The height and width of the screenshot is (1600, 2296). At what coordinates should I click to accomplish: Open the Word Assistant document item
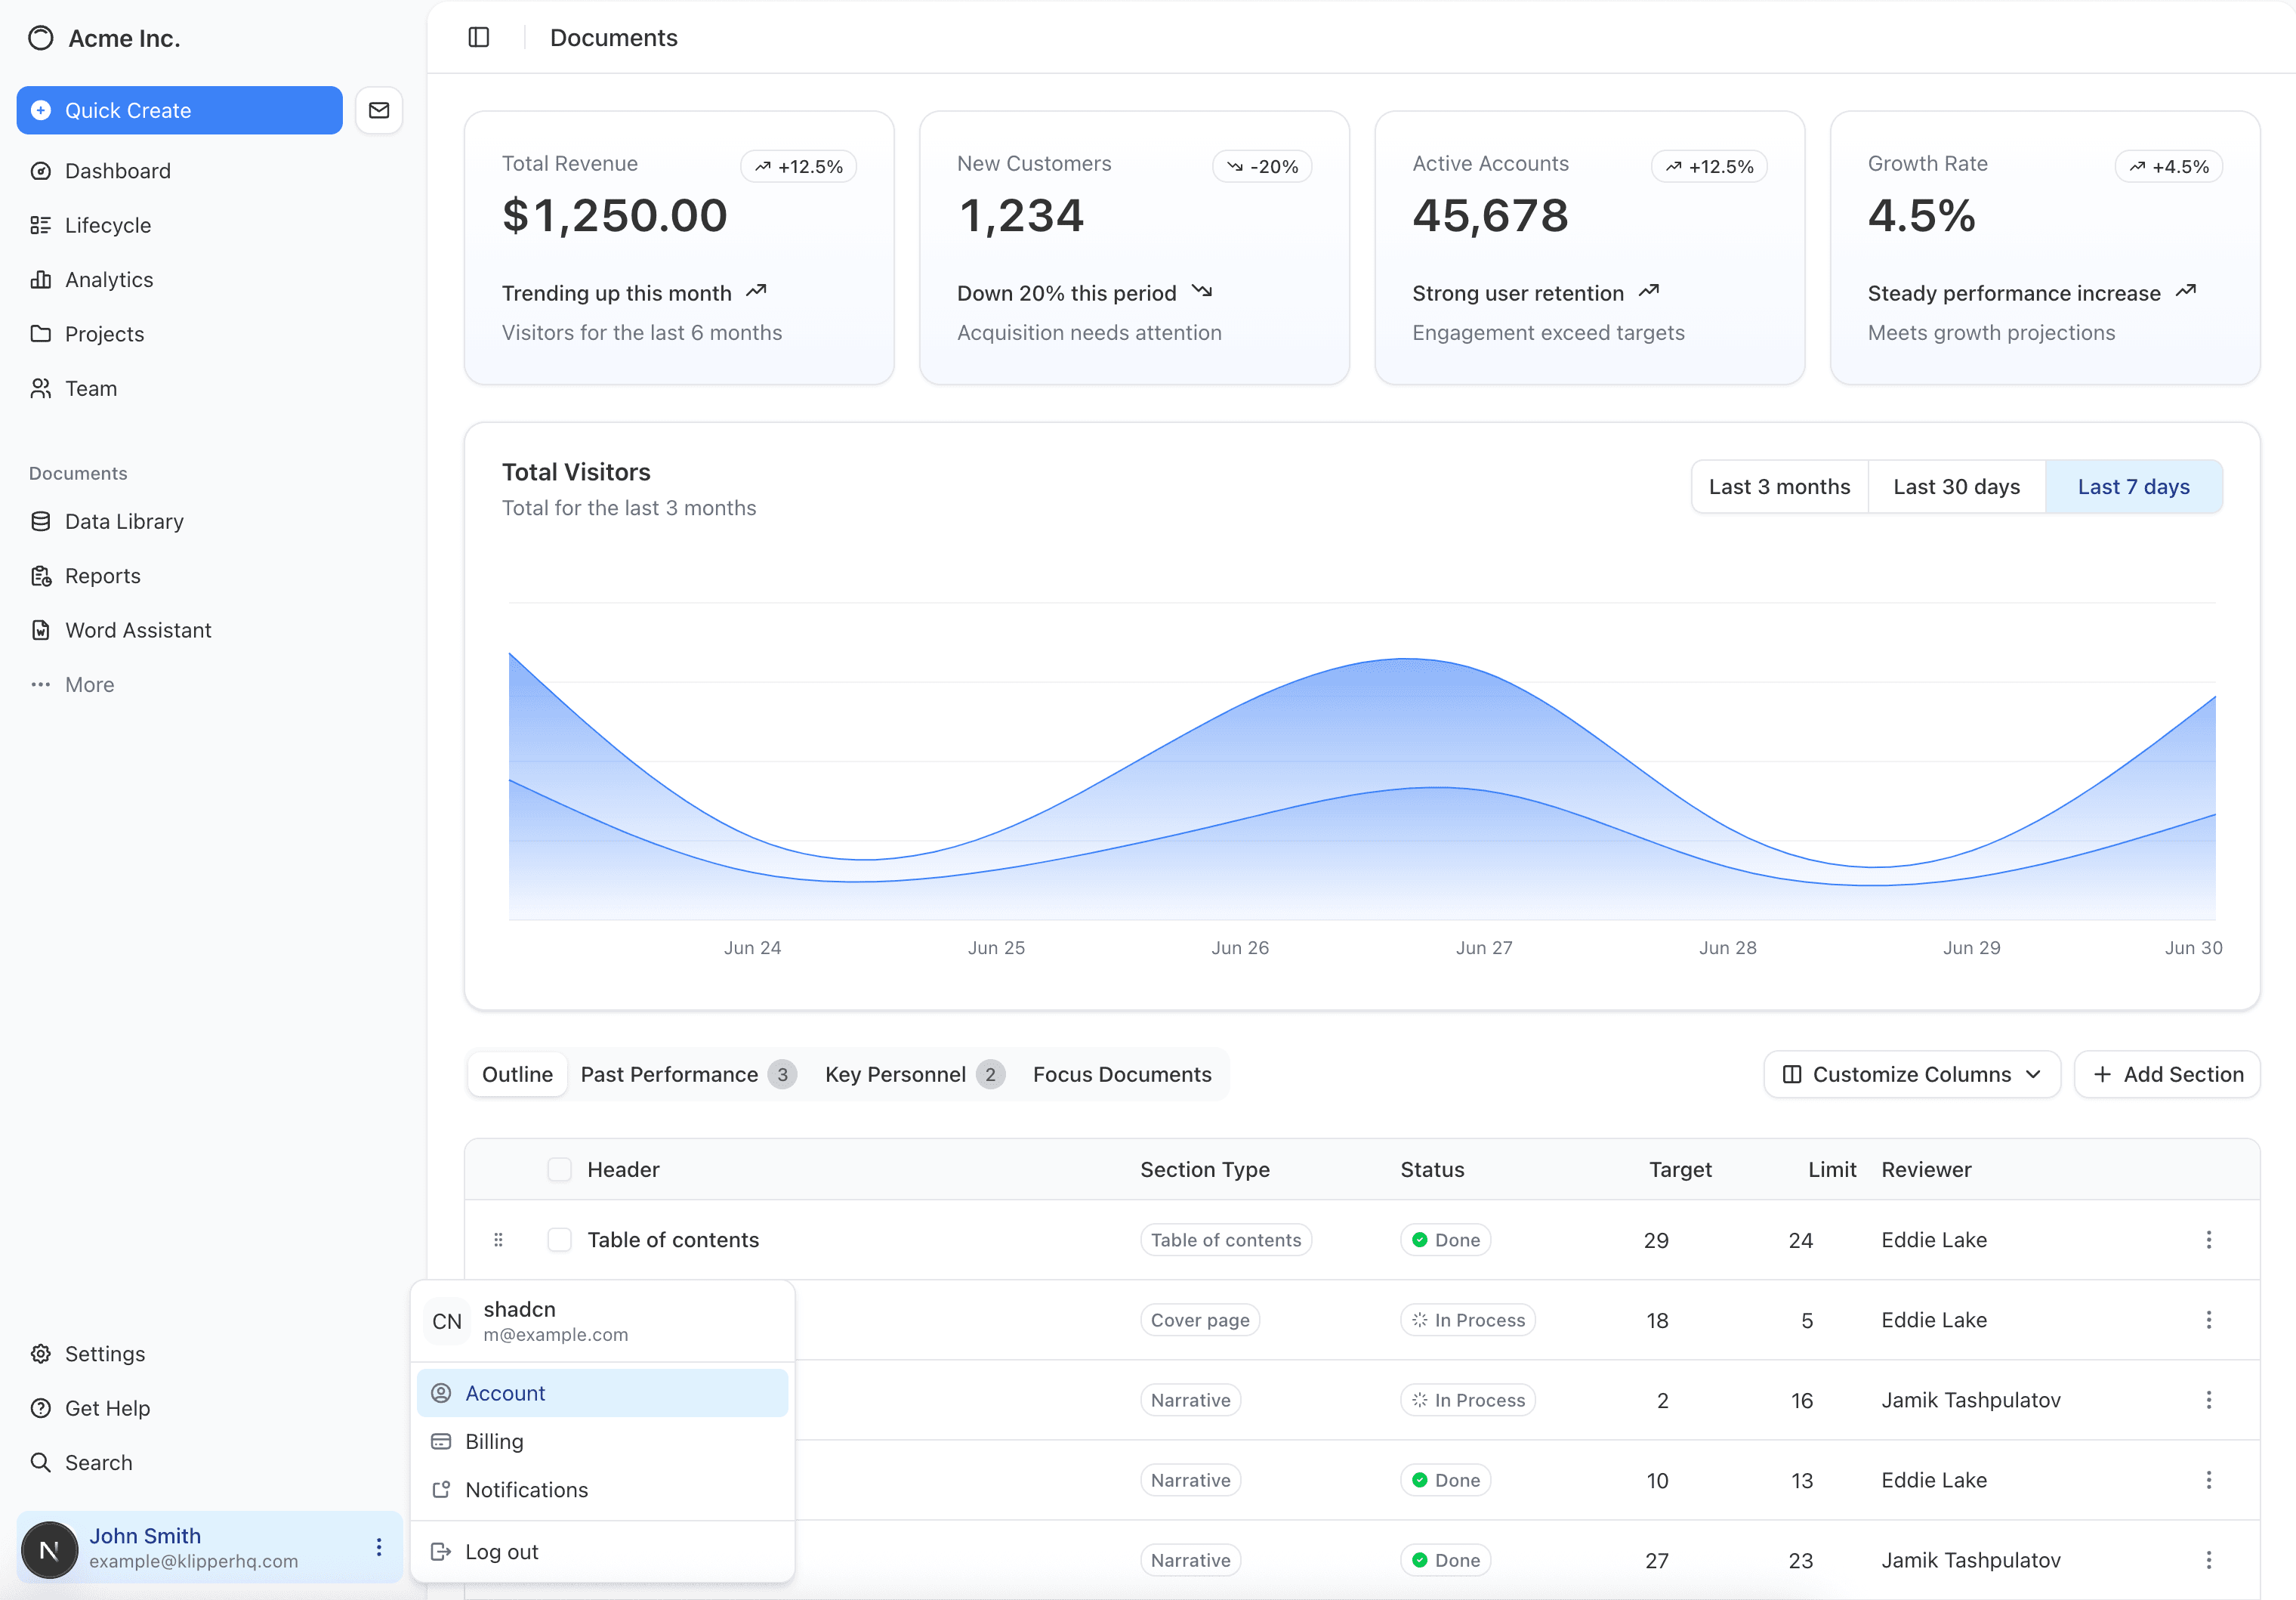137,630
